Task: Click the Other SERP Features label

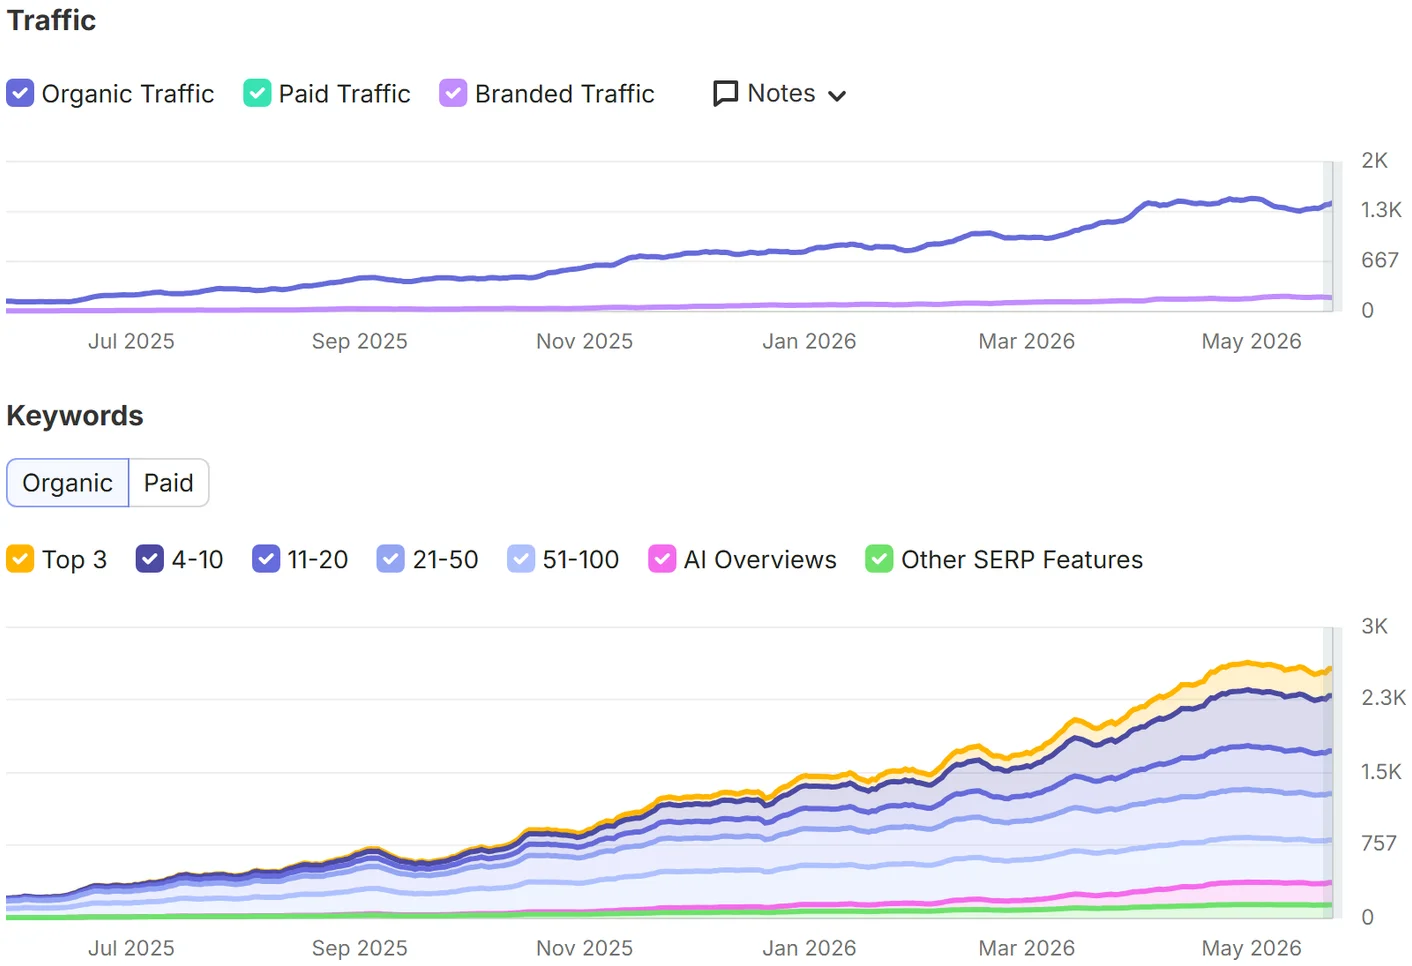Action: tap(1022, 560)
